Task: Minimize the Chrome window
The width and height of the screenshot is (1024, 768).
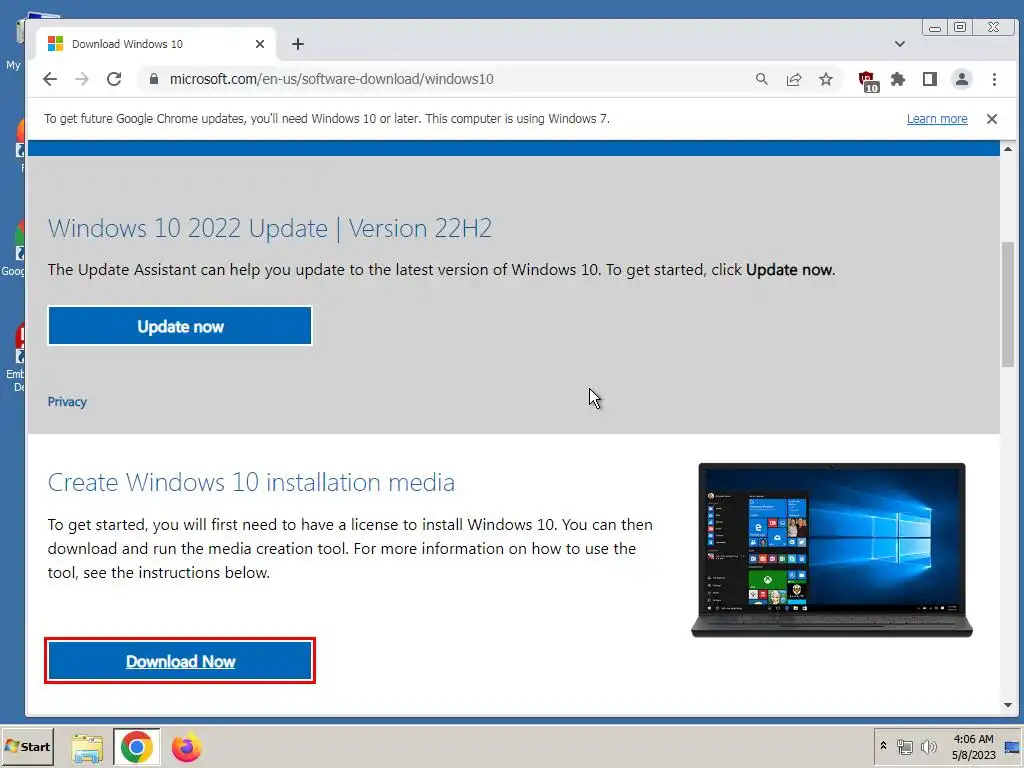Action: (x=935, y=27)
